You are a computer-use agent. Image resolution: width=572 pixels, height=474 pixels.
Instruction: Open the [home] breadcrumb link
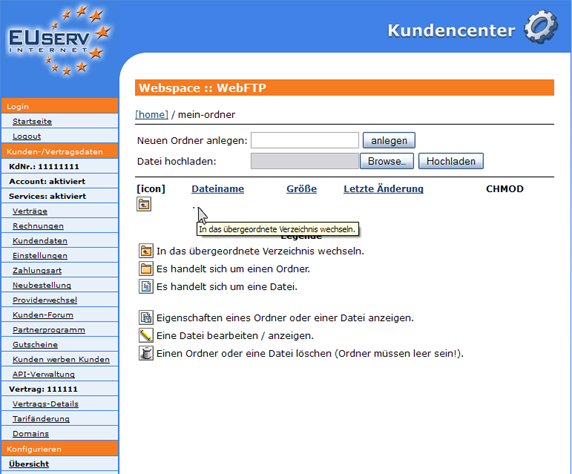(152, 115)
